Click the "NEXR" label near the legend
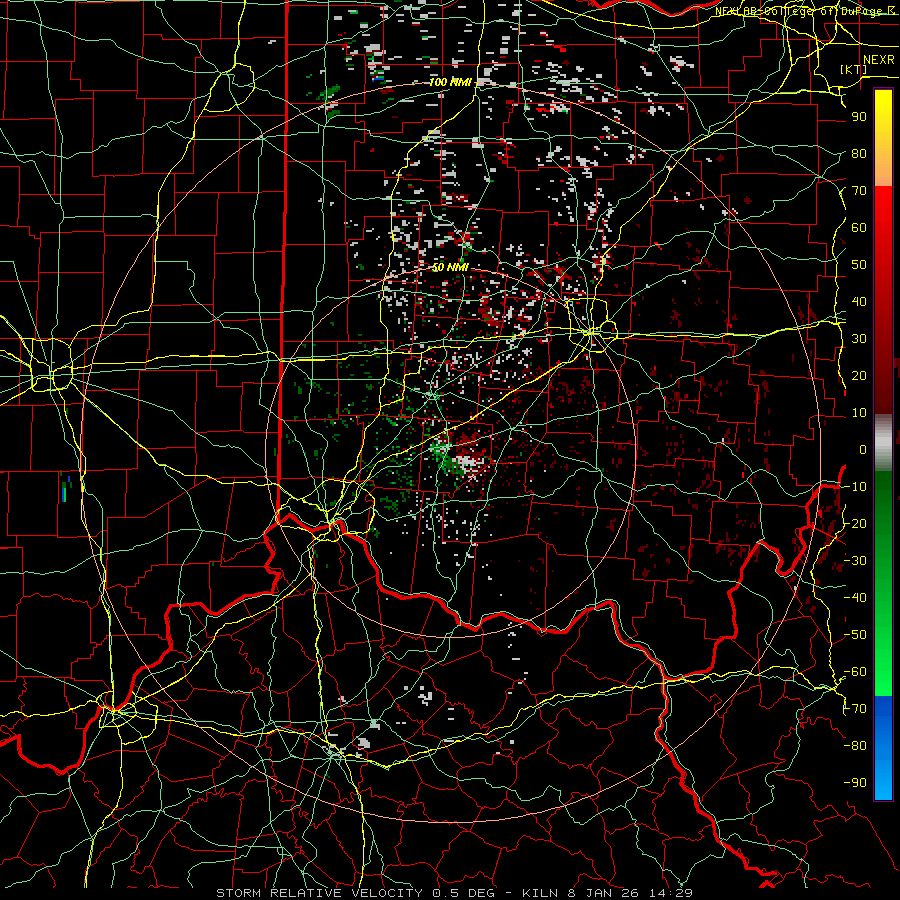The height and width of the screenshot is (900, 900). pyautogui.click(x=879, y=60)
